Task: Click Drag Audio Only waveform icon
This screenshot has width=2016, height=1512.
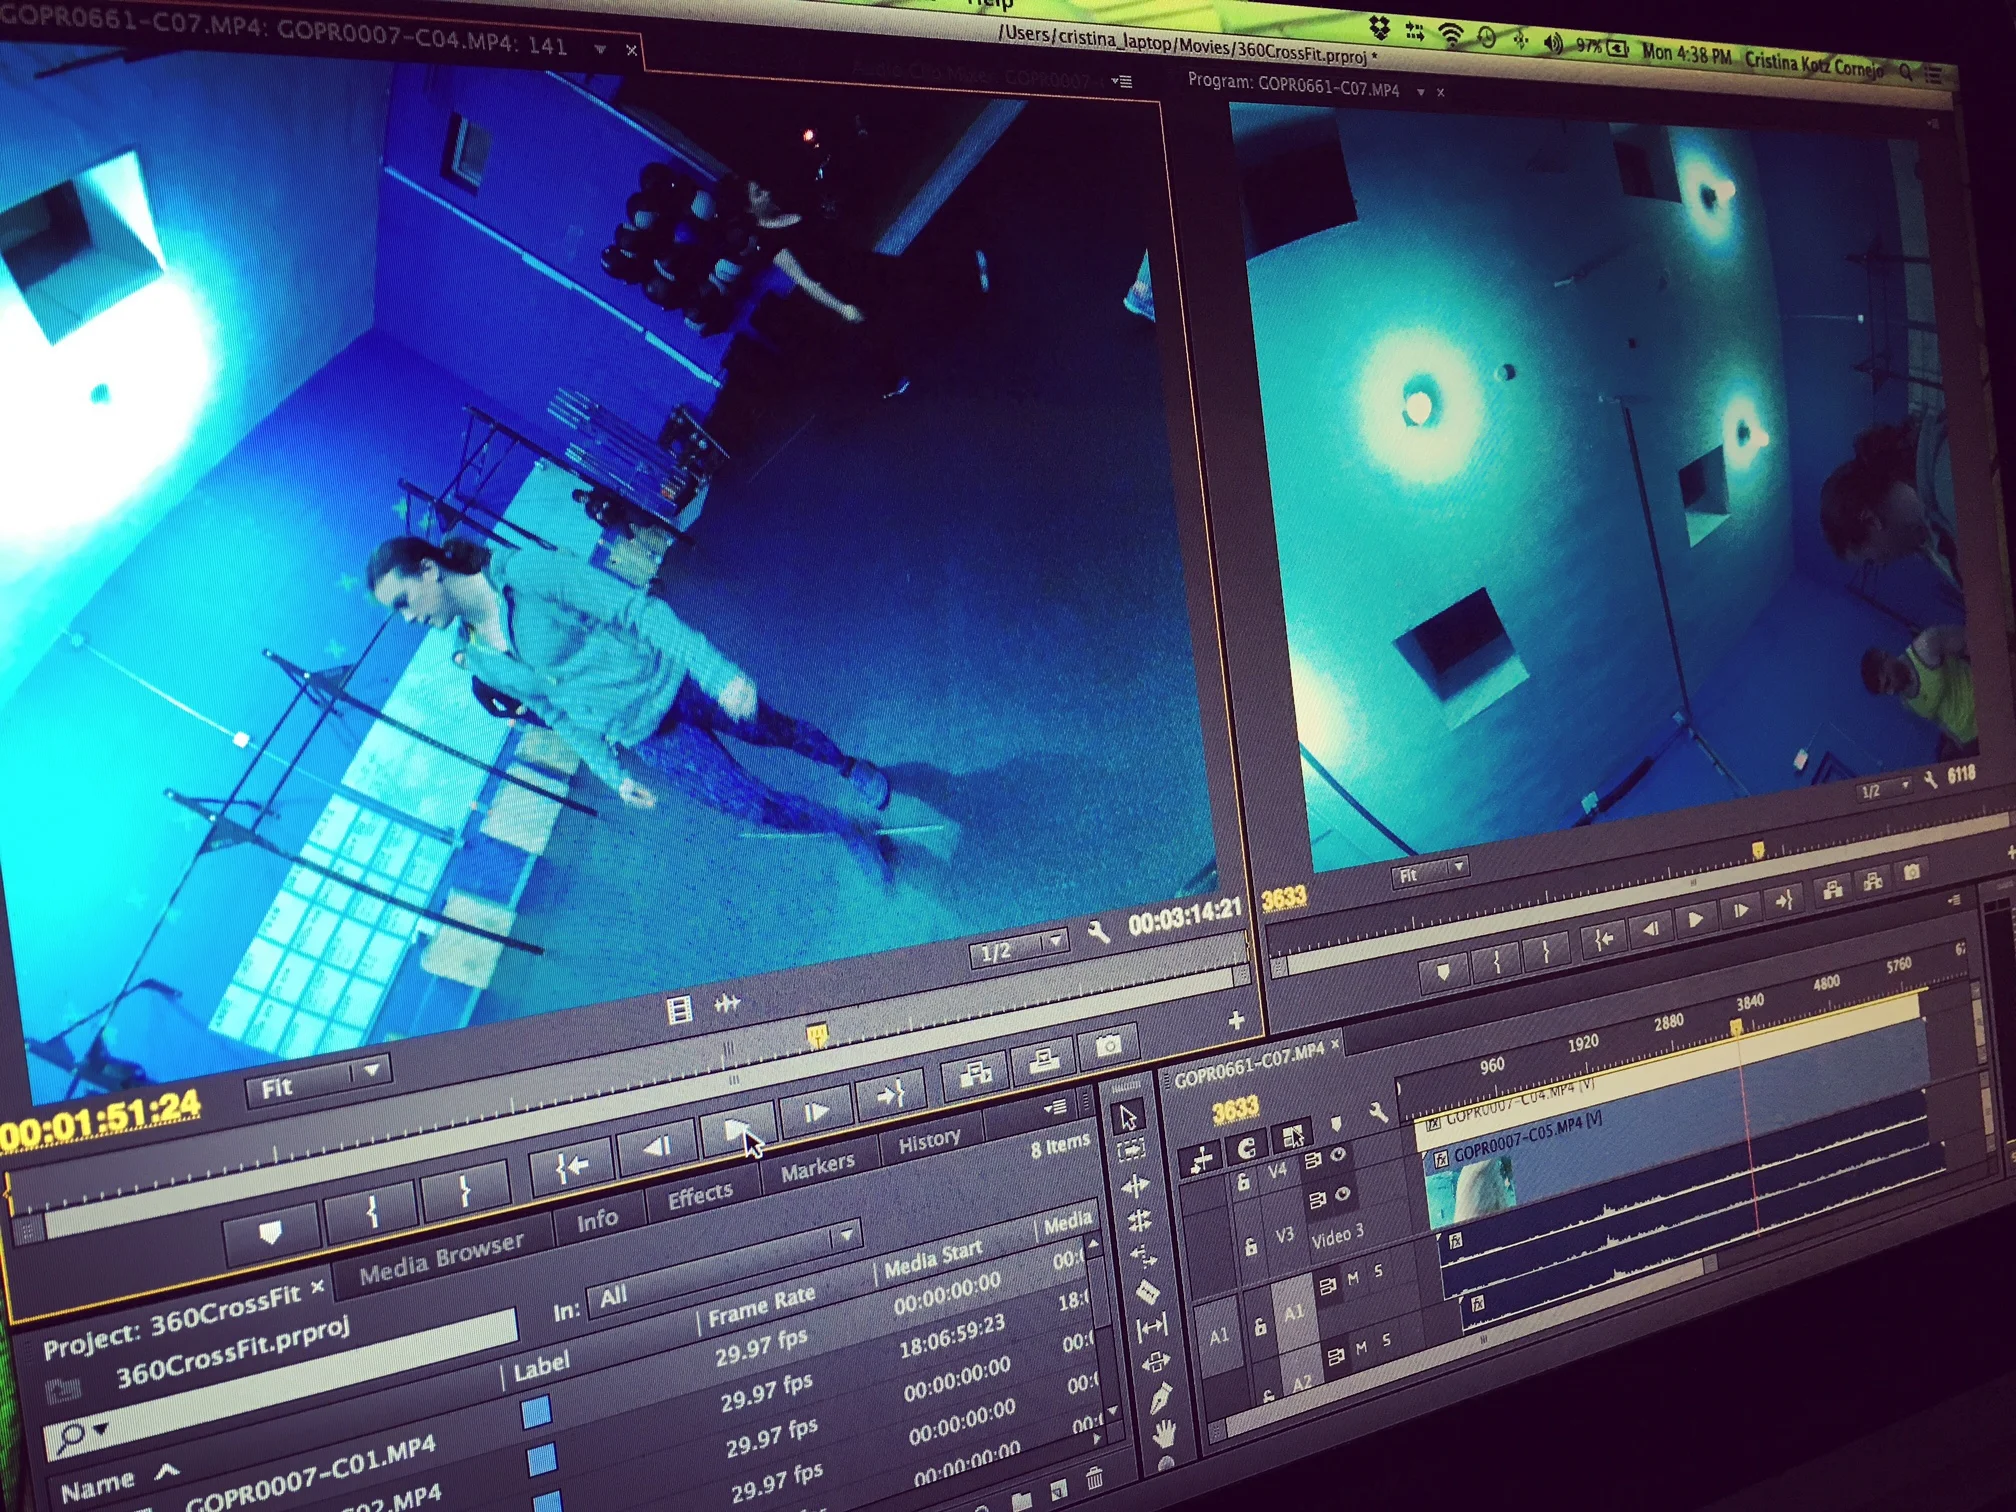Action: (x=727, y=1002)
